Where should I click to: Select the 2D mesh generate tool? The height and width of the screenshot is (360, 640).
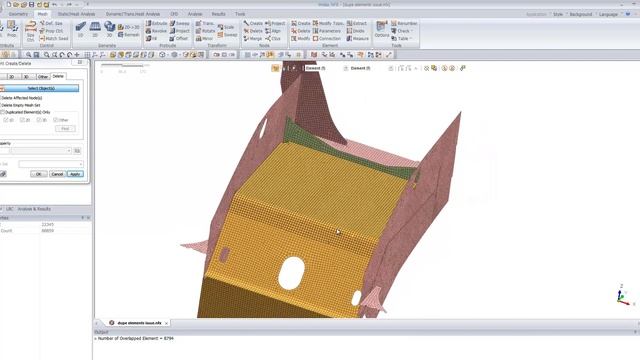point(95,30)
